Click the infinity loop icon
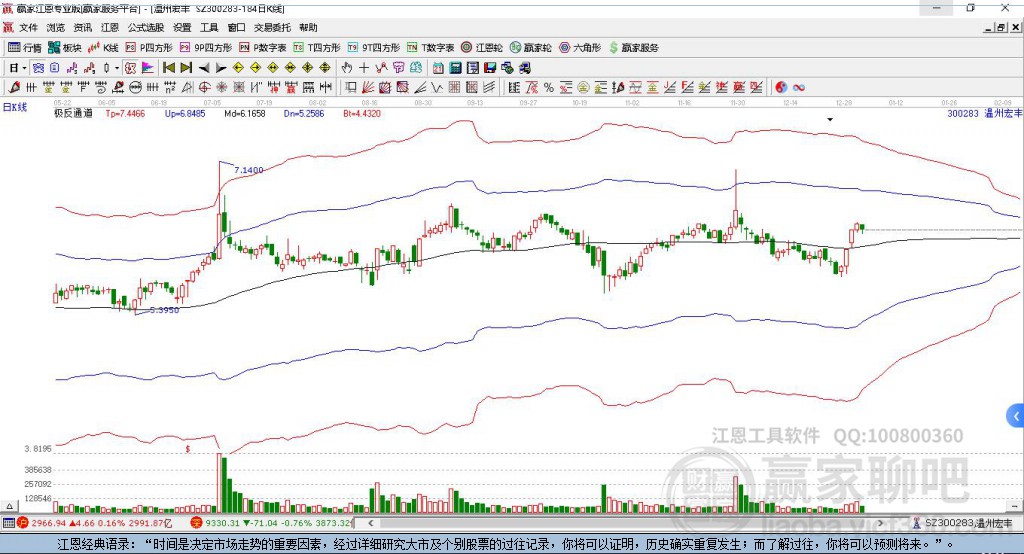This screenshot has height=554, width=1024. tap(799, 88)
